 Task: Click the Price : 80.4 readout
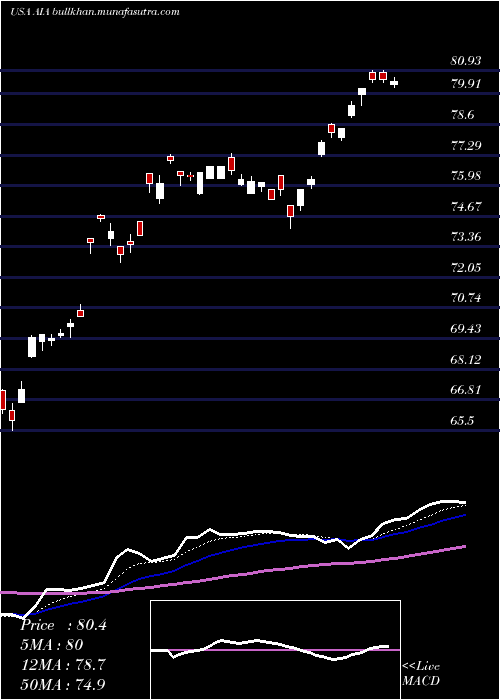point(63,625)
